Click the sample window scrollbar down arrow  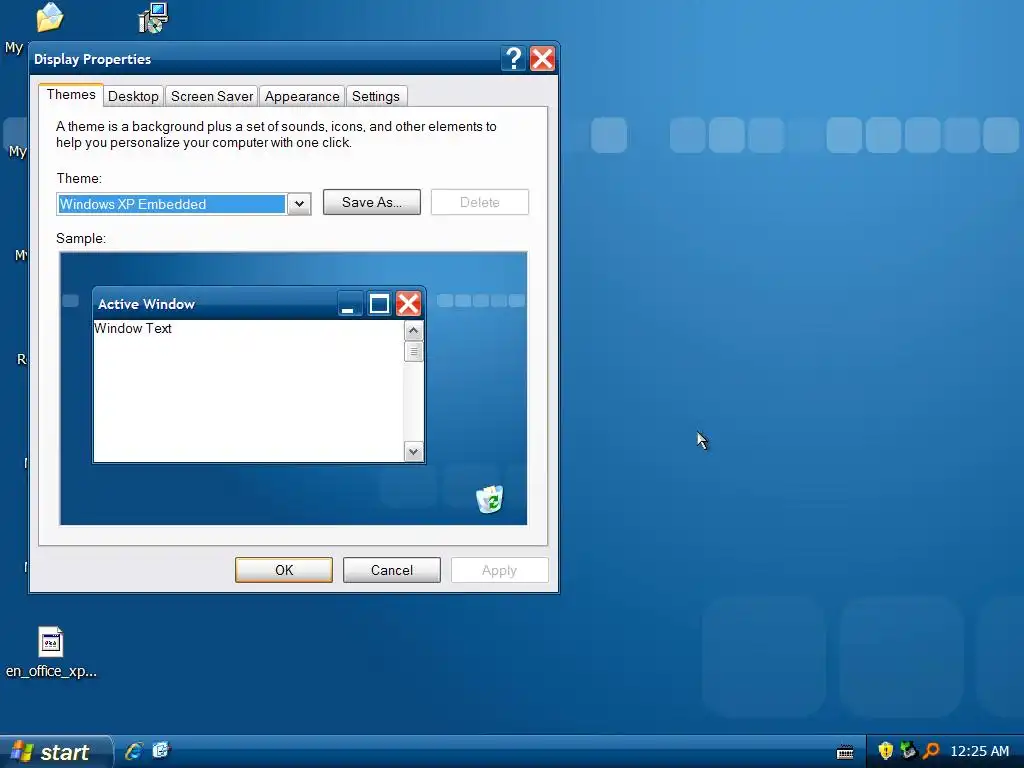(413, 451)
